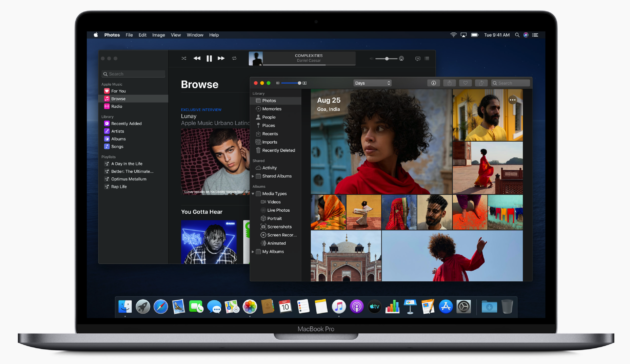
Task: Open Up Next list in Music
Action: pos(427,59)
